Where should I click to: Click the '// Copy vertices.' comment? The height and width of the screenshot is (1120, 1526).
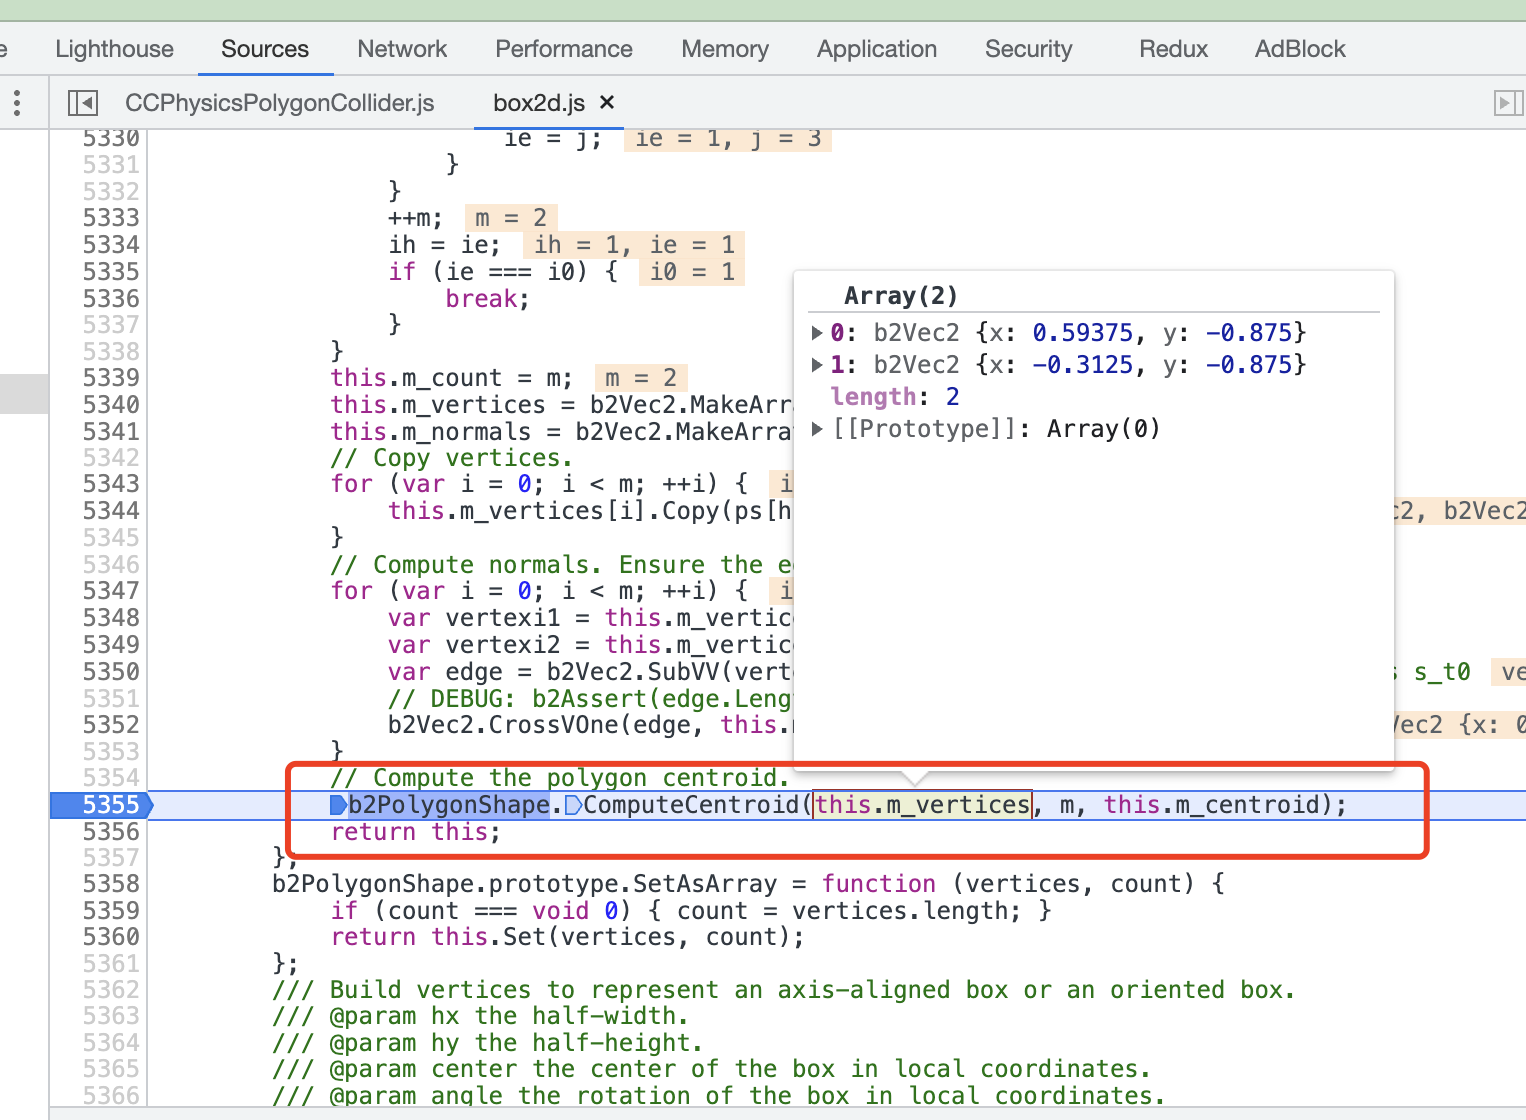tap(452, 458)
